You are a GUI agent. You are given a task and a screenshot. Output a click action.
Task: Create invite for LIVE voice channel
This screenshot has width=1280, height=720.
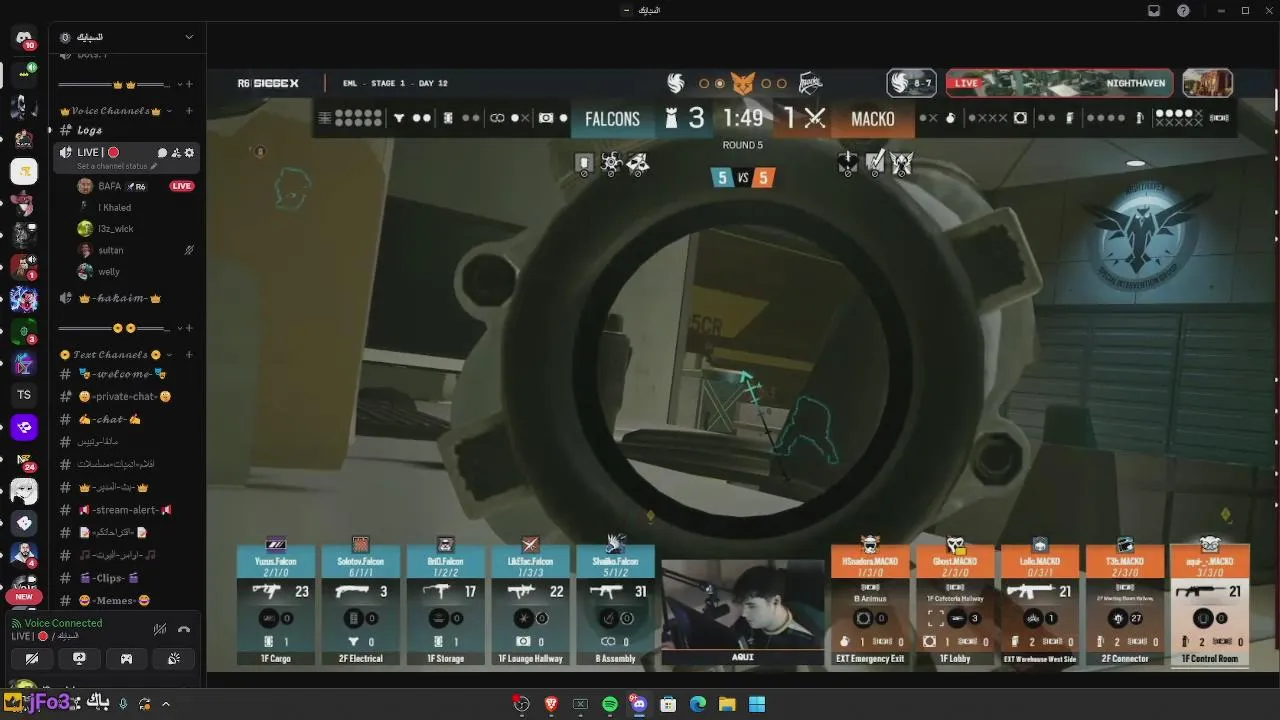point(176,152)
